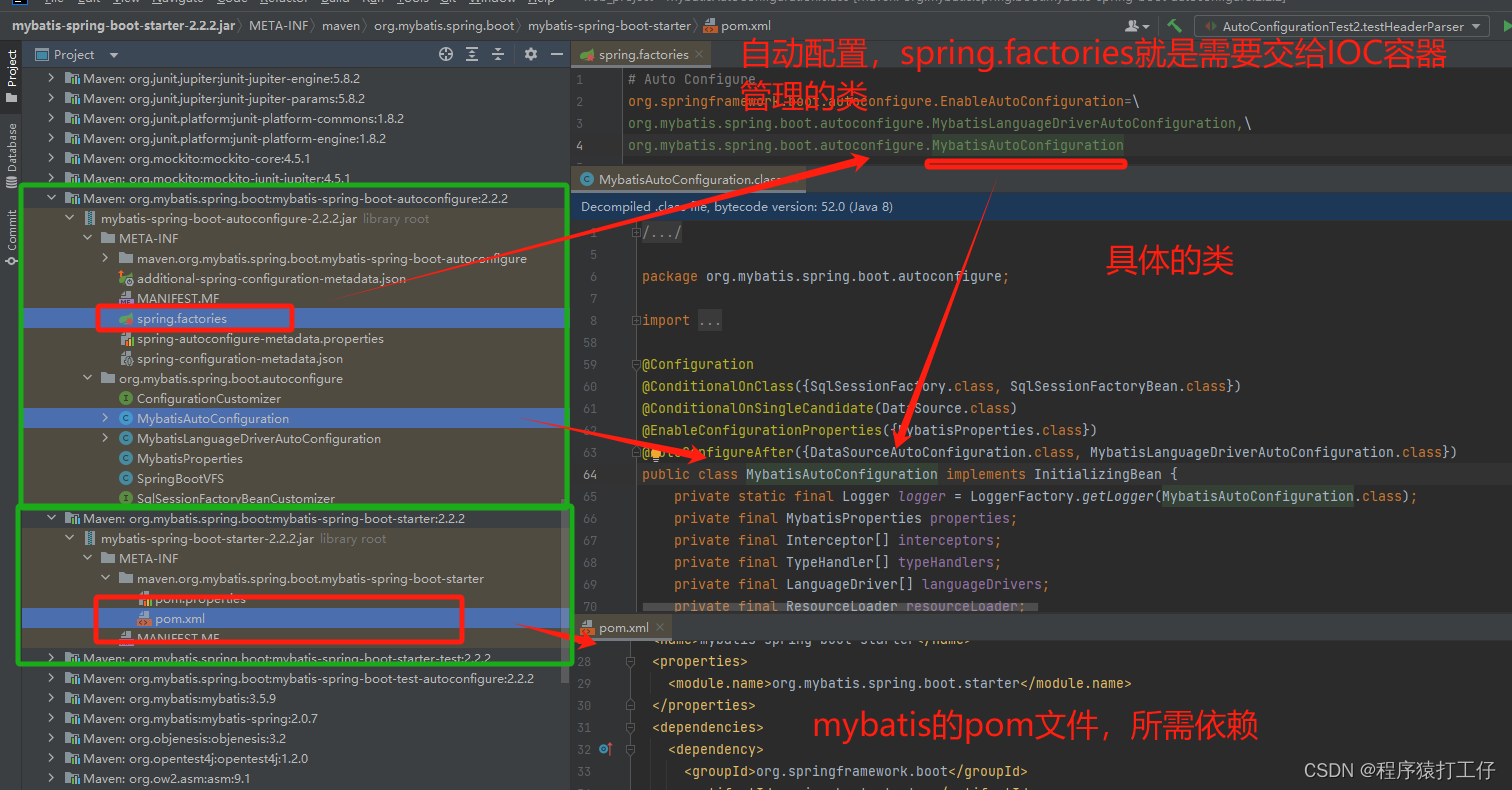Click the editor horizontal scrollbar under line 70

(x=840, y=607)
